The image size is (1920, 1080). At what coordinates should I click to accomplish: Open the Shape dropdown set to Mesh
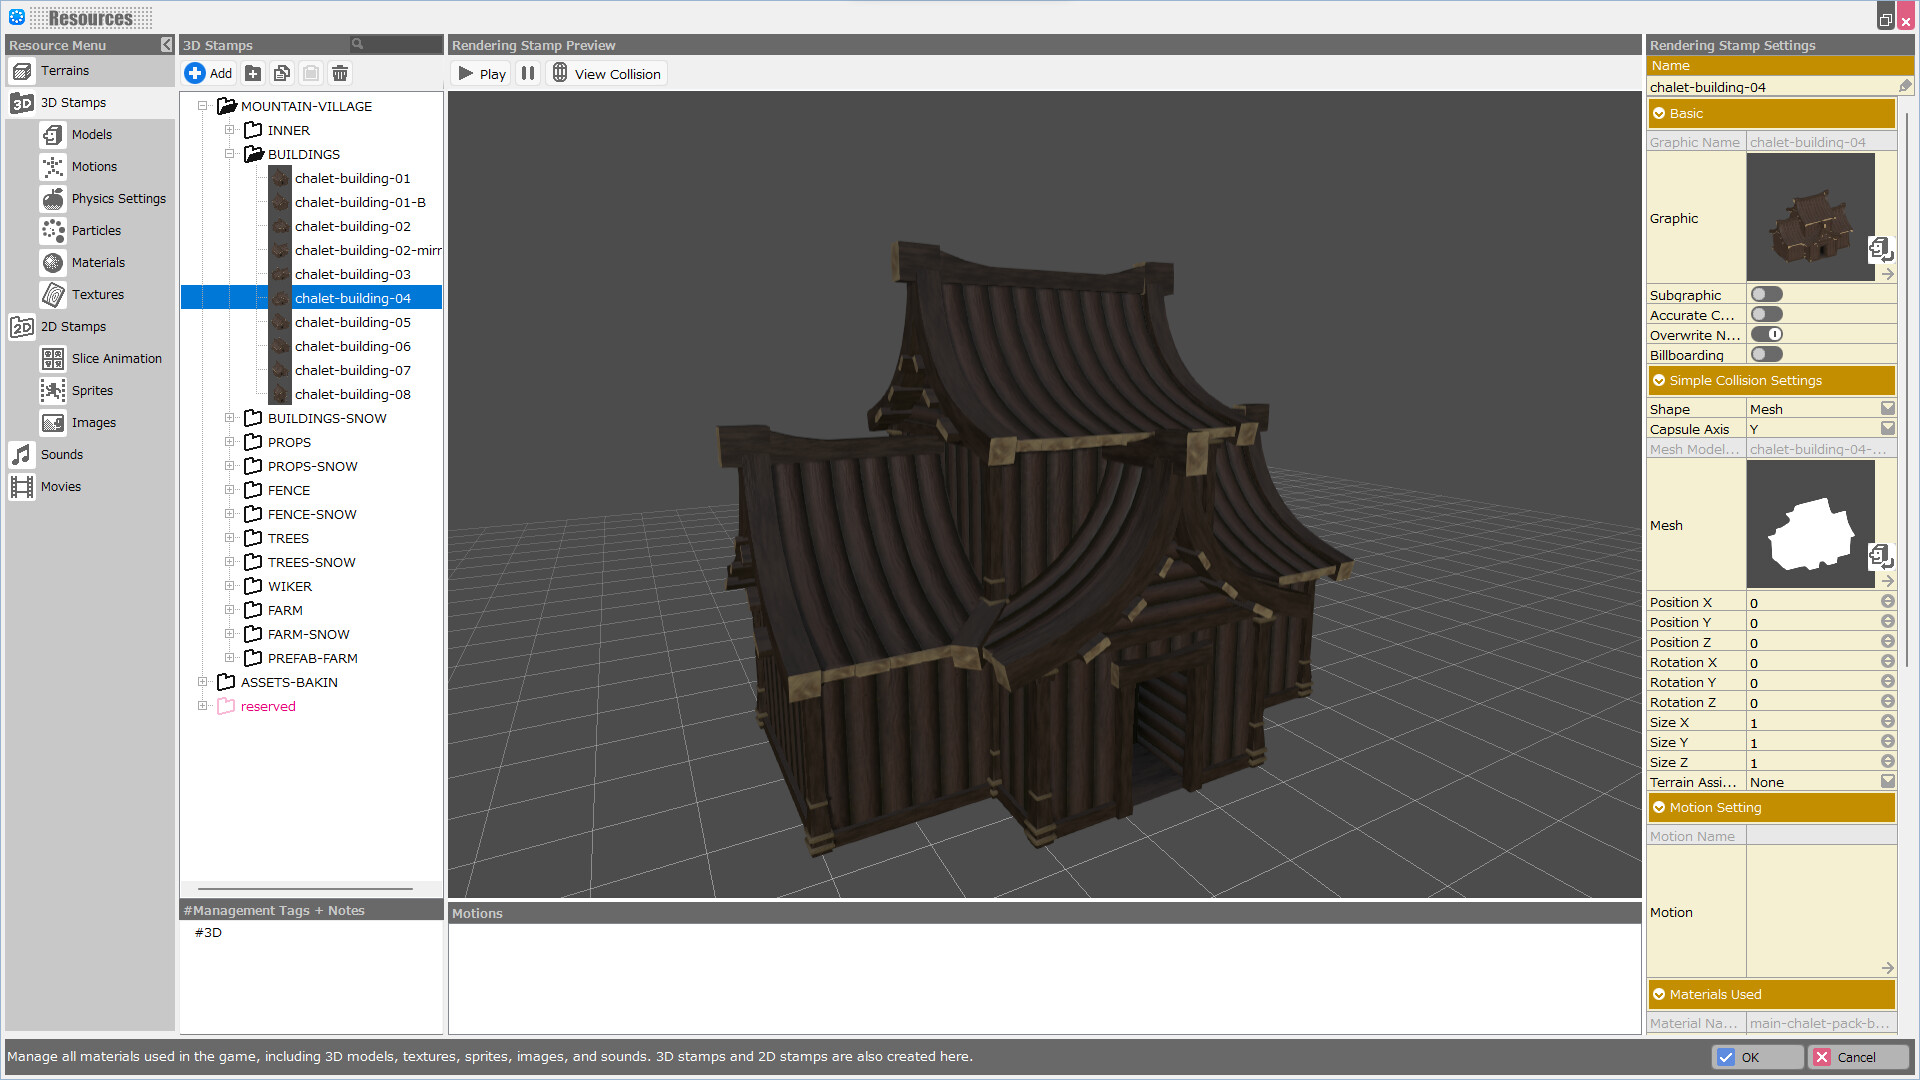click(x=1888, y=408)
